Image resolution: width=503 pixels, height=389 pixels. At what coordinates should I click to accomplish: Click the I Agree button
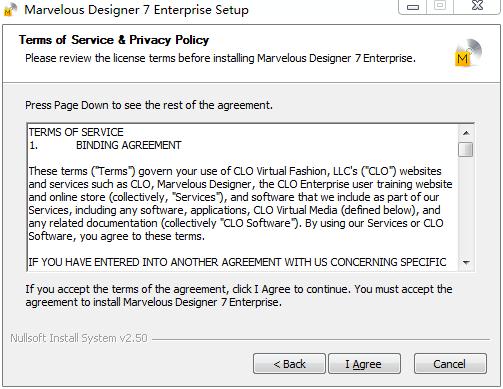click(x=364, y=364)
